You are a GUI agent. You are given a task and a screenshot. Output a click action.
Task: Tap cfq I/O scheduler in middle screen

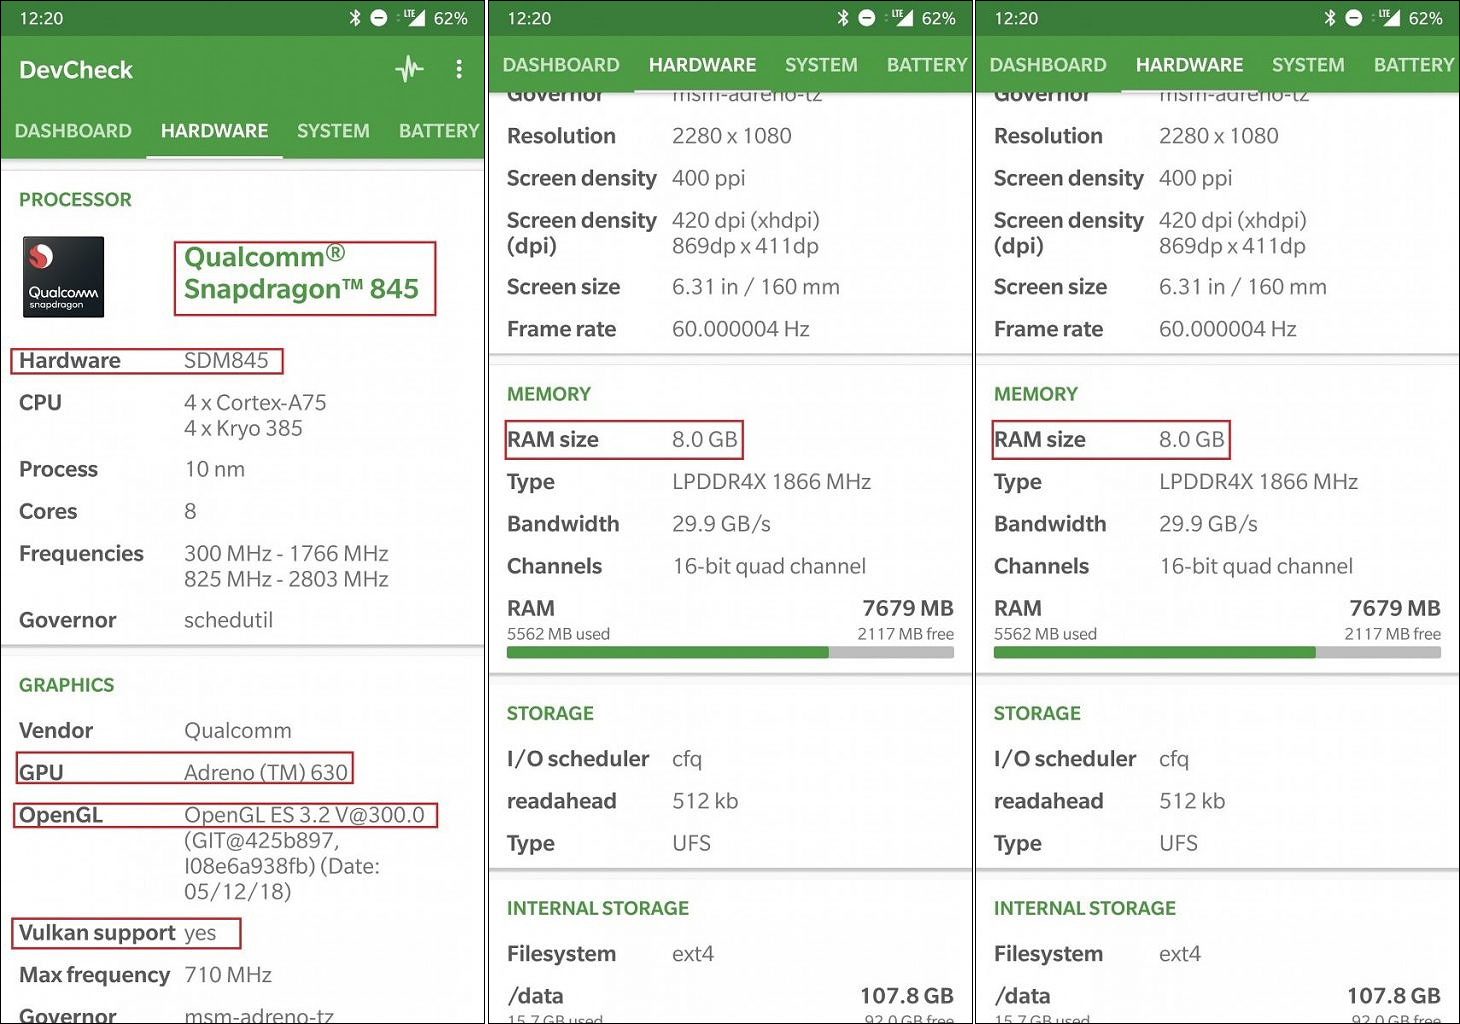tap(687, 759)
